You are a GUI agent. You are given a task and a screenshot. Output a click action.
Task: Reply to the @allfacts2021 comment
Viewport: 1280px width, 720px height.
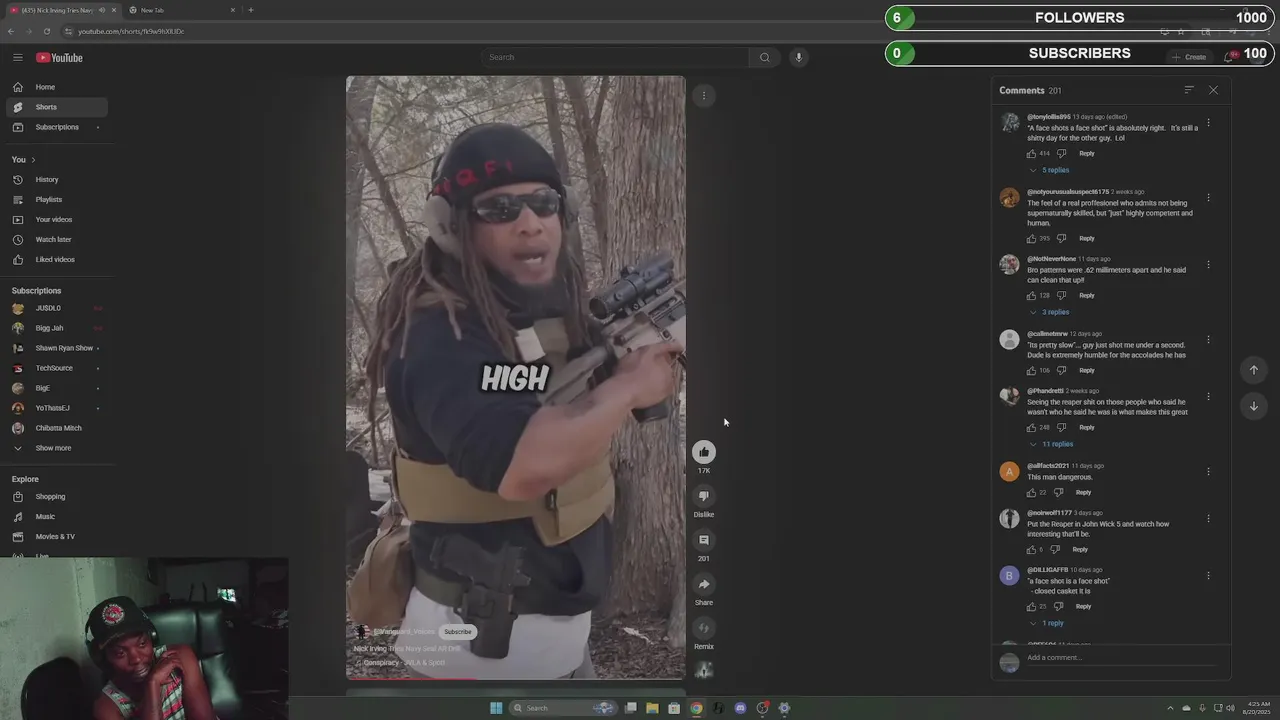click(x=1083, y=492)
